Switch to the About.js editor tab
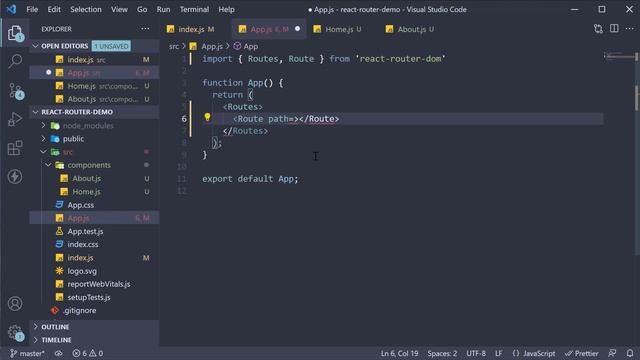 (x=415, y=29)
